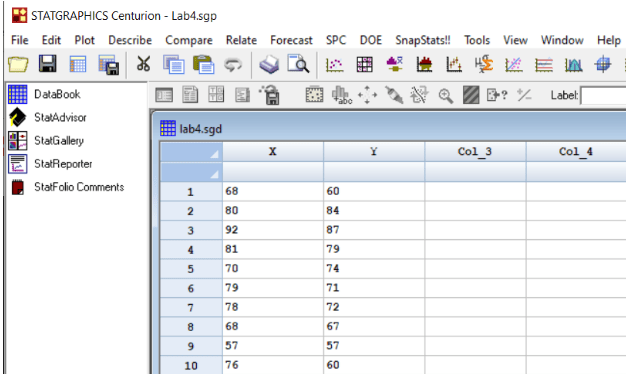Screen dimensions: 630x377
Task: Click the X cell with value 81
Action: (x=273, y=249)
